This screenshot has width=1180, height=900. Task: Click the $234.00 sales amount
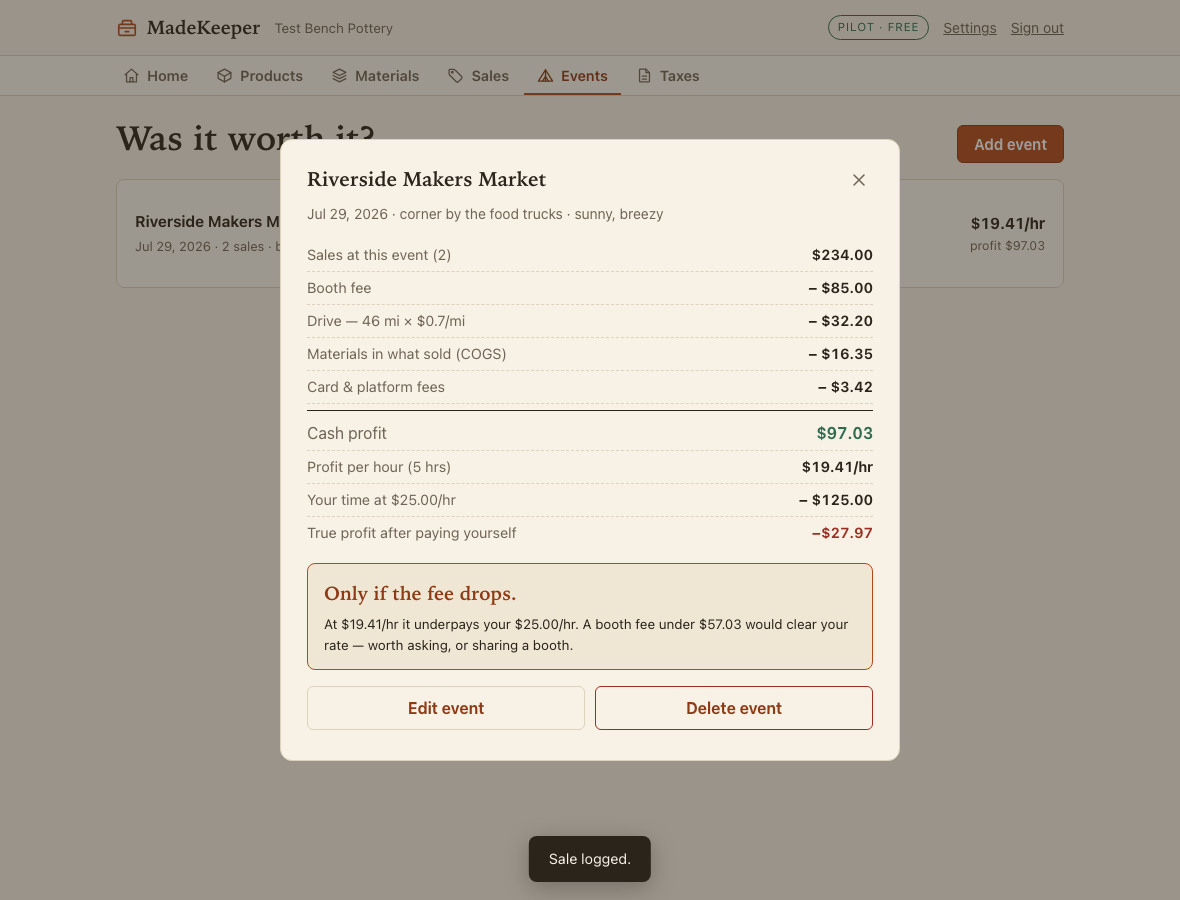(842, 255)
